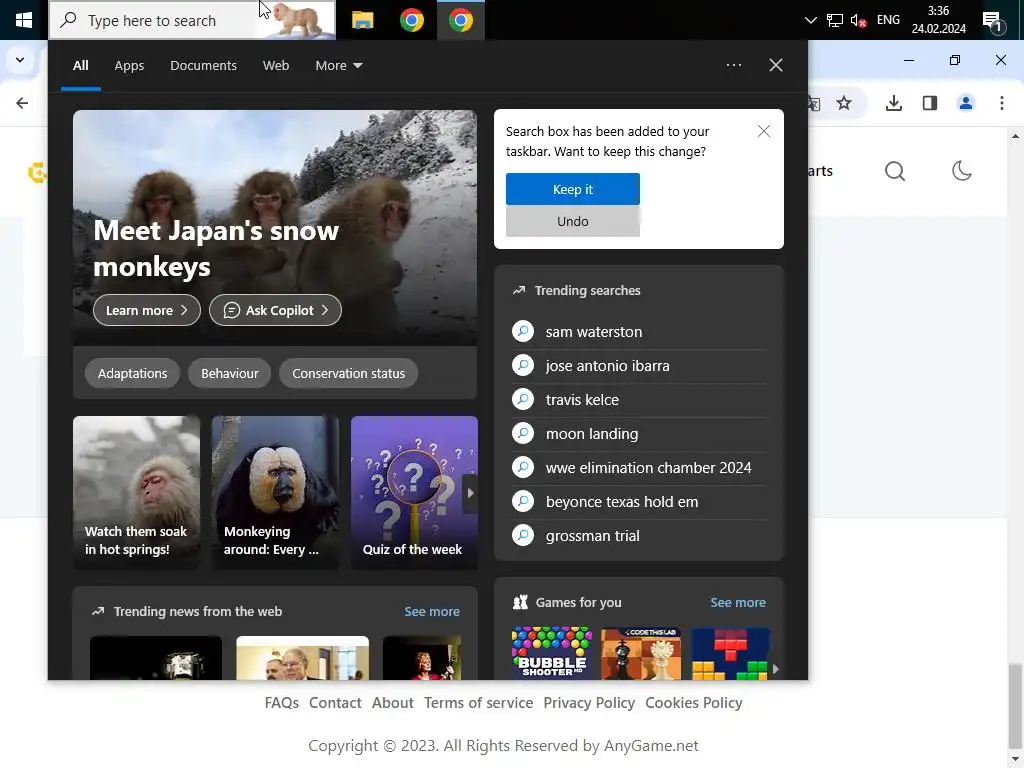Open the Windows Start menu
This screenshot has width=1024, height=768.
click(24, 20)
